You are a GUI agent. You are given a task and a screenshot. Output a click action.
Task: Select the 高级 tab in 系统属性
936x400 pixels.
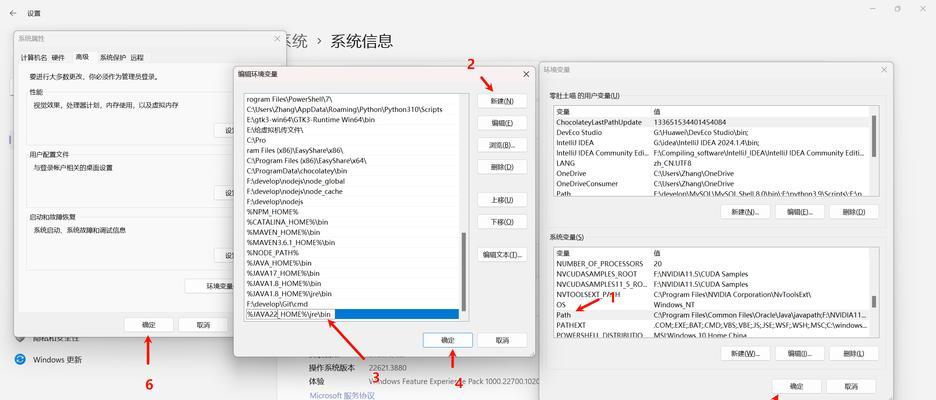click(x=82, y=57)
